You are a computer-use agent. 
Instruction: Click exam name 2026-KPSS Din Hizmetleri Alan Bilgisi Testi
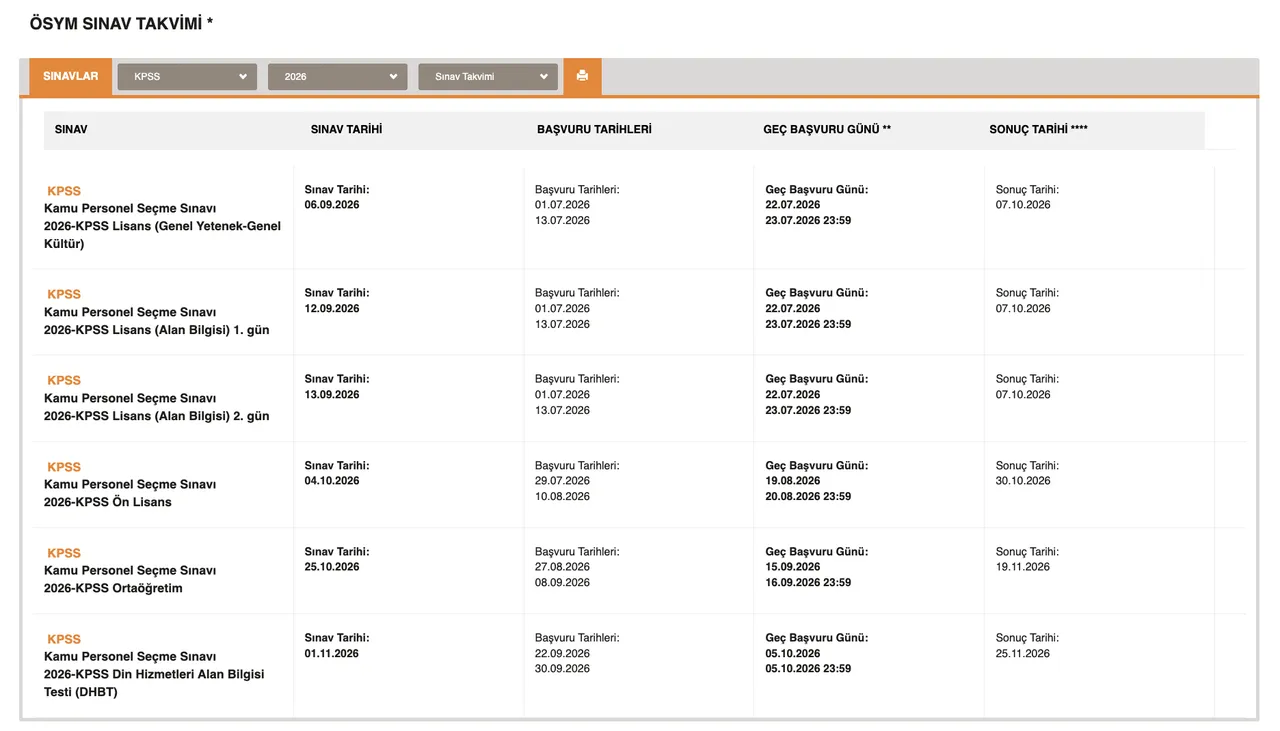click(154, 683)
